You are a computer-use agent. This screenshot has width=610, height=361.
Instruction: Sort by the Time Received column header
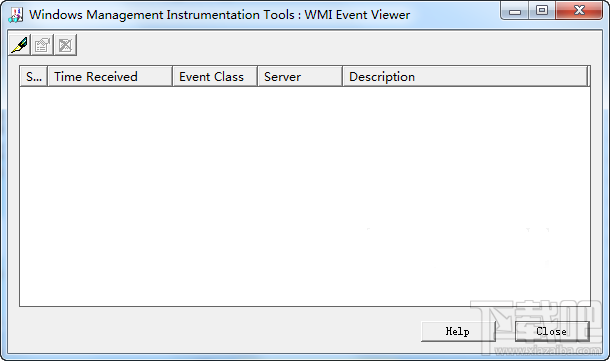(110, 76)
